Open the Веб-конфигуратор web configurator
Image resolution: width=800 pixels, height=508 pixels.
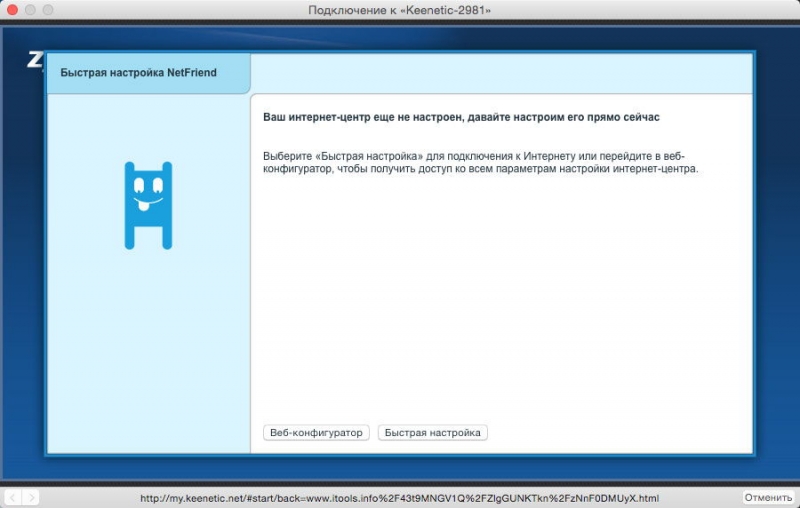pyautogui.click(x=316, y=433)
